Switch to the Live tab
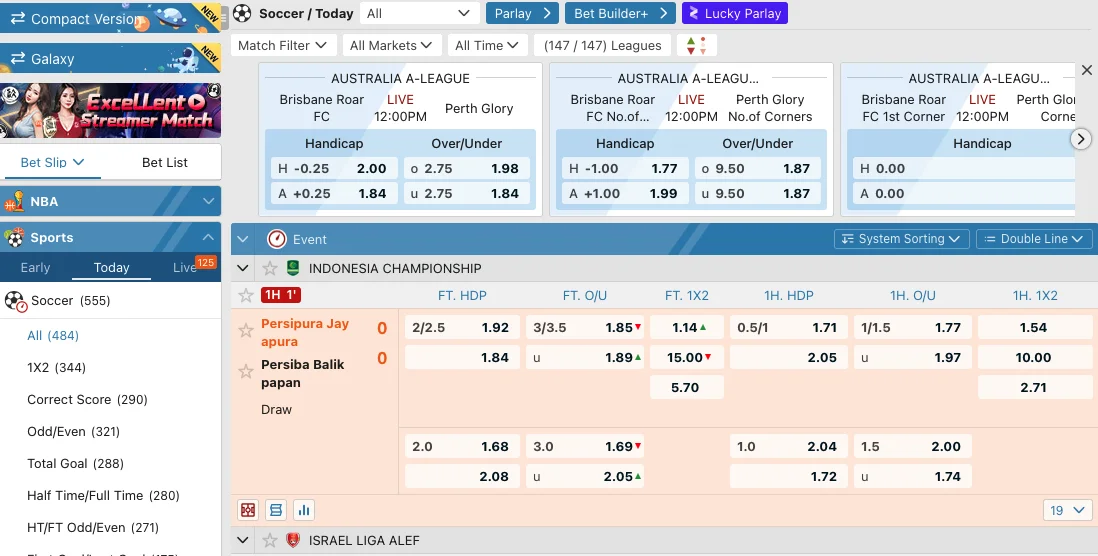This screenshot has height=556, width=1098. click(186, 267)
